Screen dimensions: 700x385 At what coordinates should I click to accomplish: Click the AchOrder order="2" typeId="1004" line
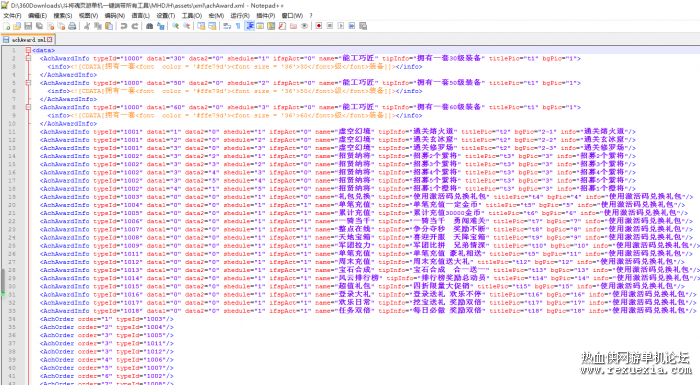click(x=107, y=327)
